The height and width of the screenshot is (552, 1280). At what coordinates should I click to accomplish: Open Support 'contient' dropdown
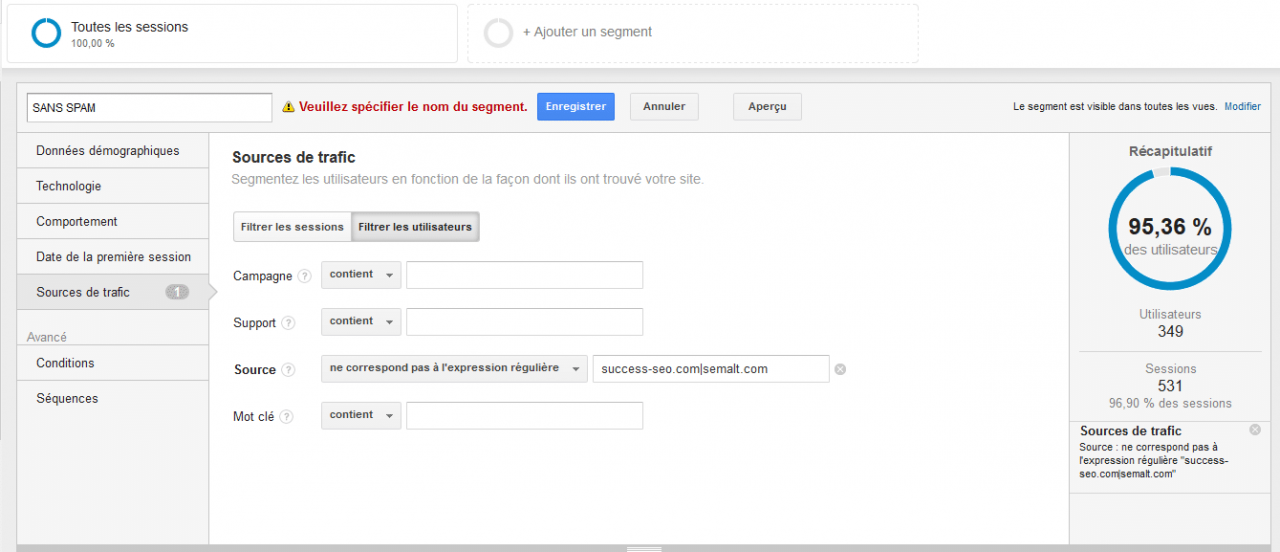pyautogui.click(x=361, y=322)
